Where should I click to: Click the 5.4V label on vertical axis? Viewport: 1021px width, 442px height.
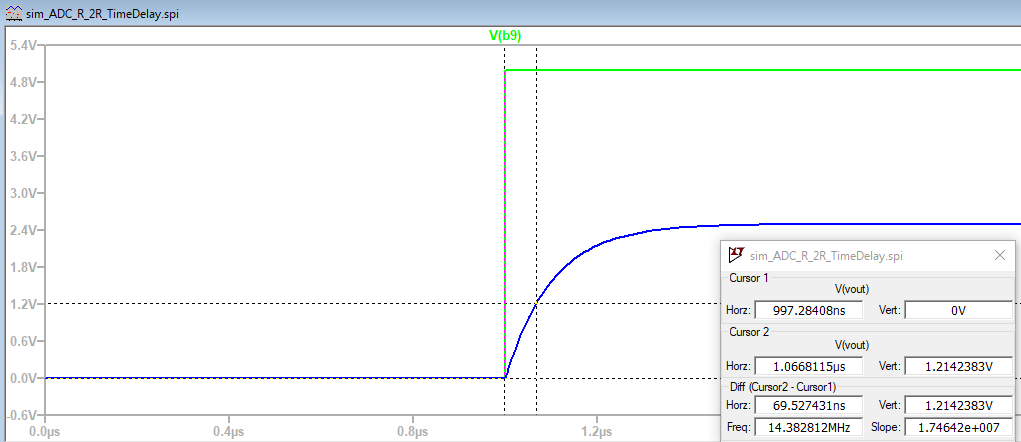(x=20, y=46)
